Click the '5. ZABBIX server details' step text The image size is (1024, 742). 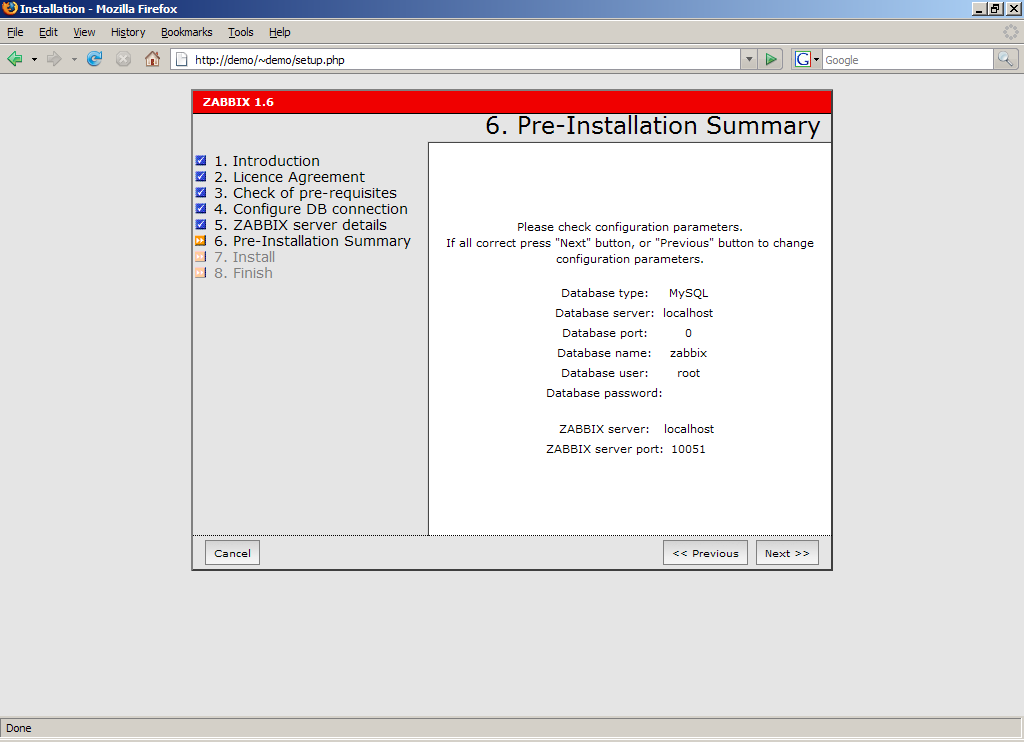click(300, 225)
